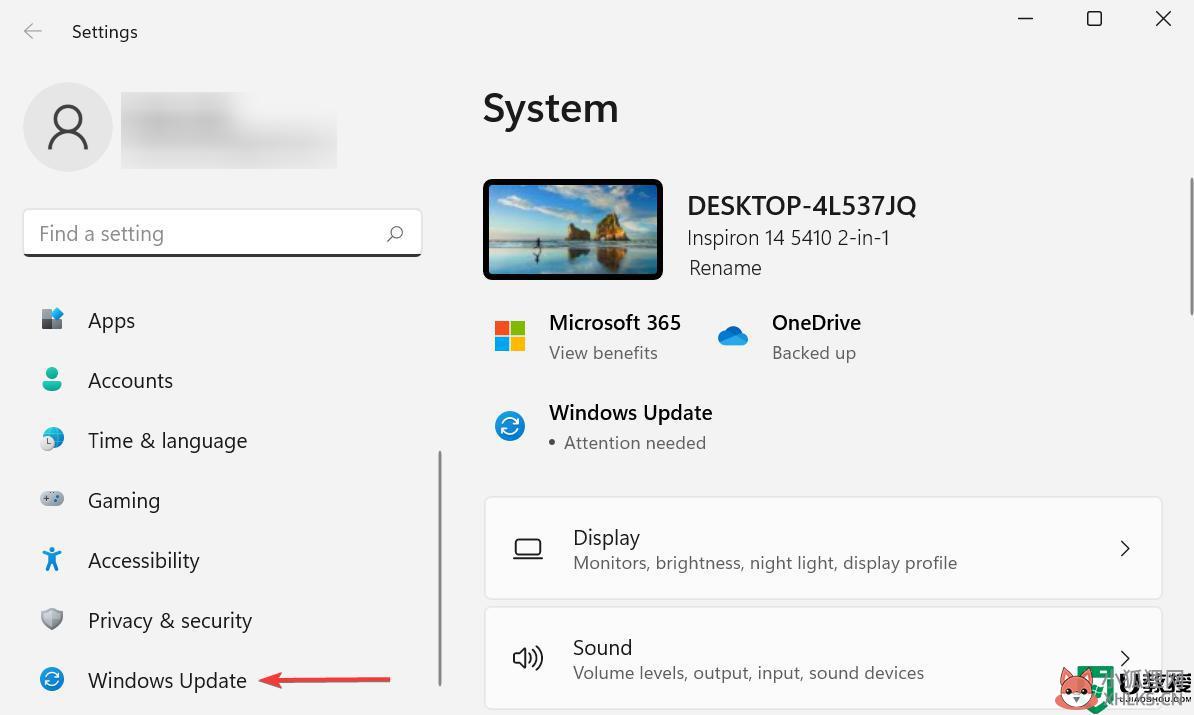Open the Apps settings category

[x=111, y=321]
